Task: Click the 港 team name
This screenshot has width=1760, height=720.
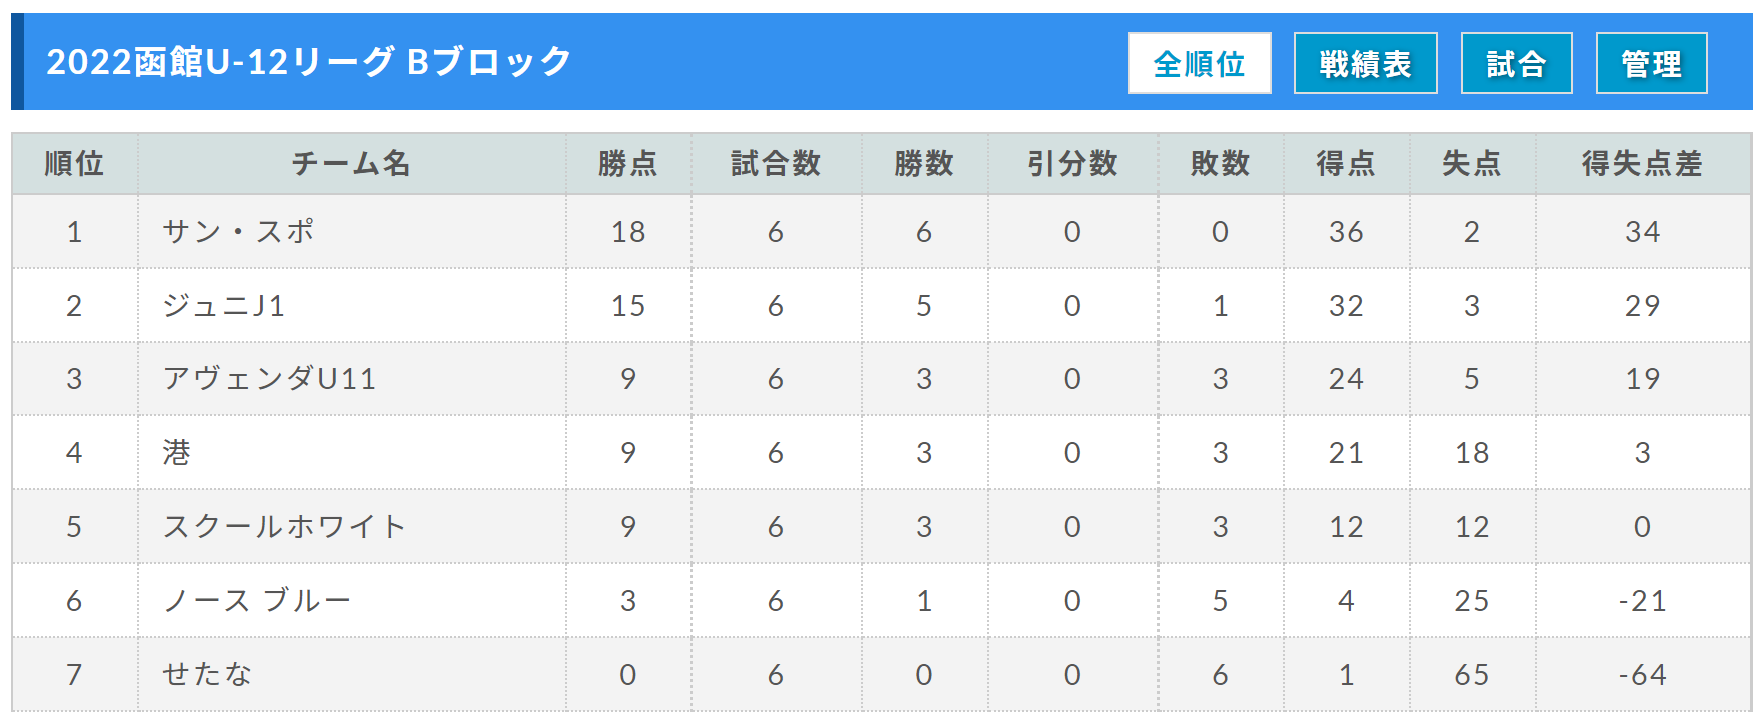Action: coord(177,453)
